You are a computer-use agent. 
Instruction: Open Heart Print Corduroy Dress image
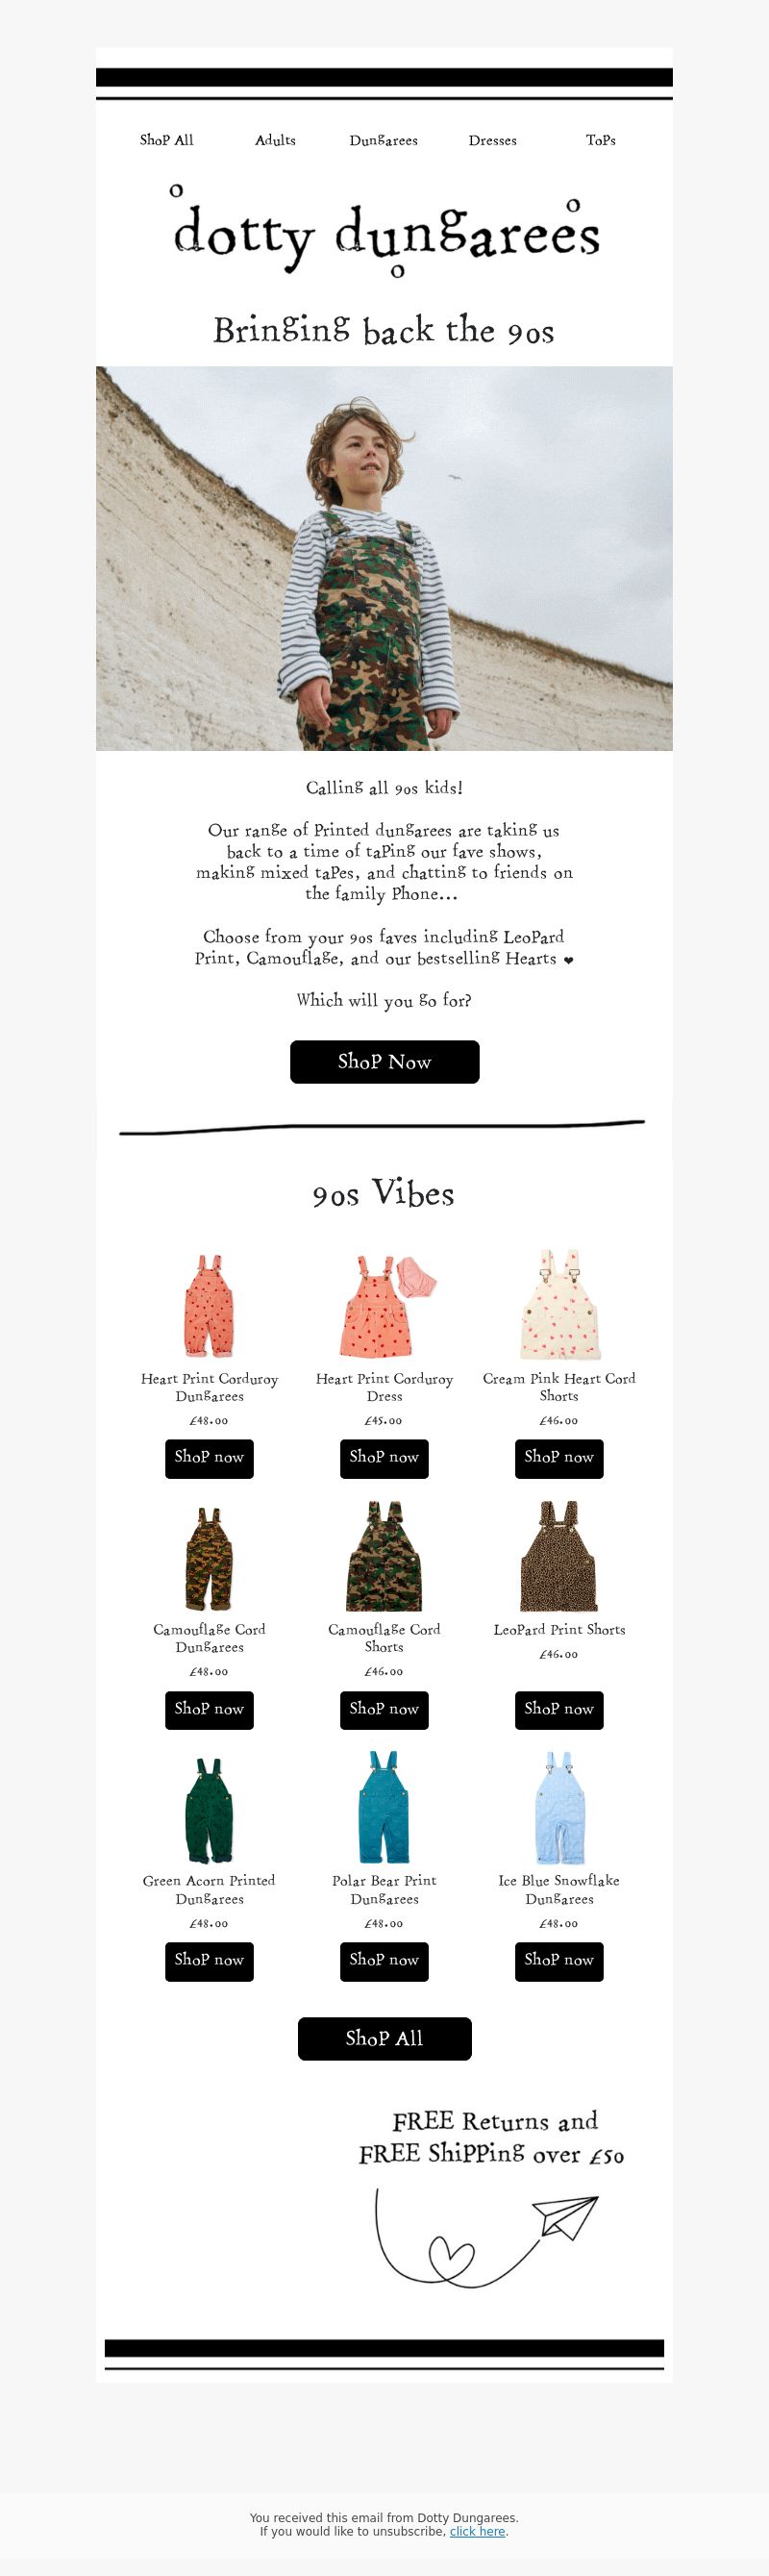tap(384, 1304)
